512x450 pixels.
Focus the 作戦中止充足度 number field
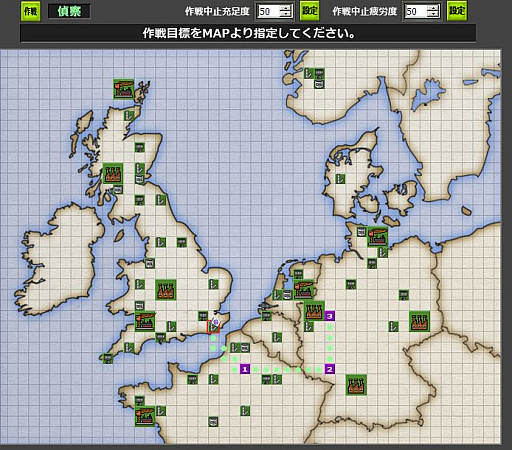click(269, 11)
